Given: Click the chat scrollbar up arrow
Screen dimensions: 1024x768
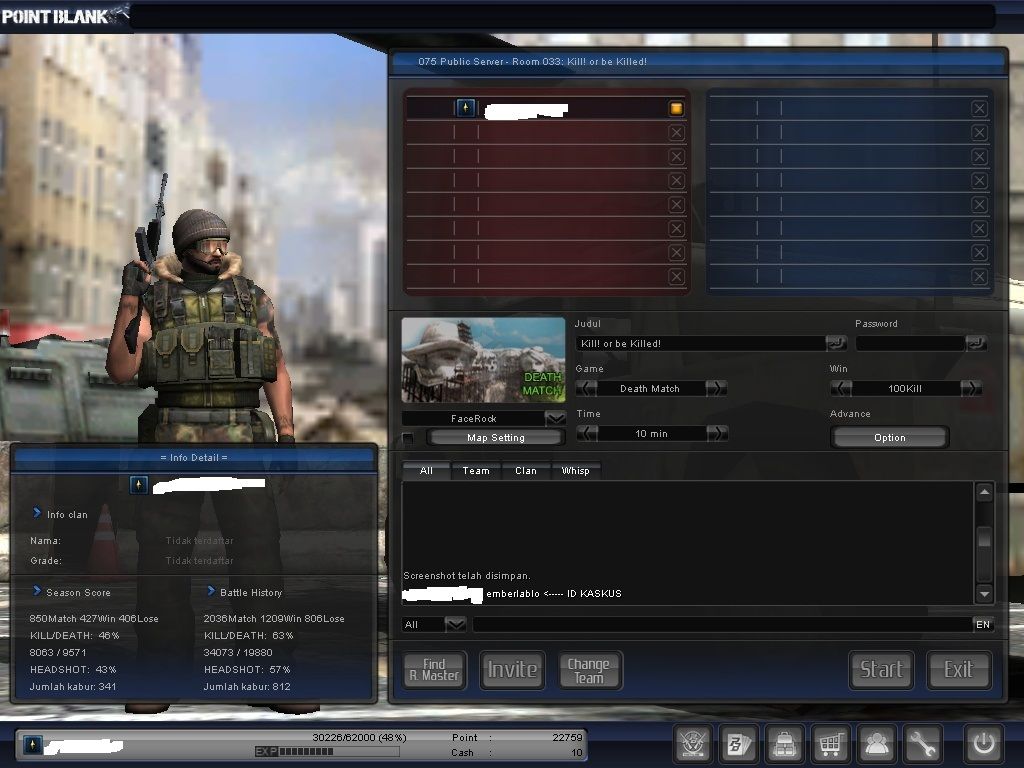Looking at the screenshot, I should (x=984, y=492).
